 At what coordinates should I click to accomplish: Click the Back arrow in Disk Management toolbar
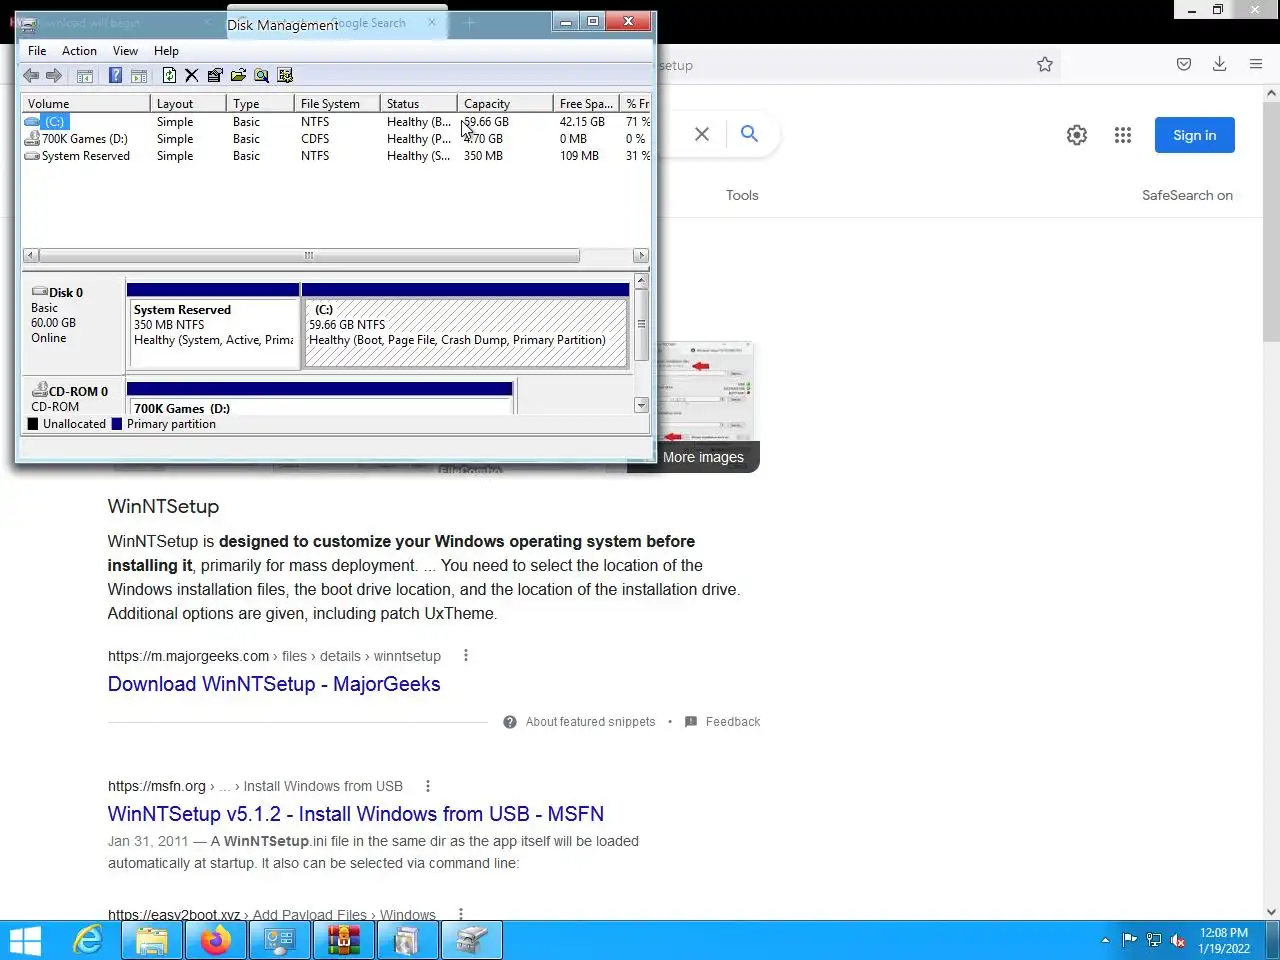pos(31,75)
